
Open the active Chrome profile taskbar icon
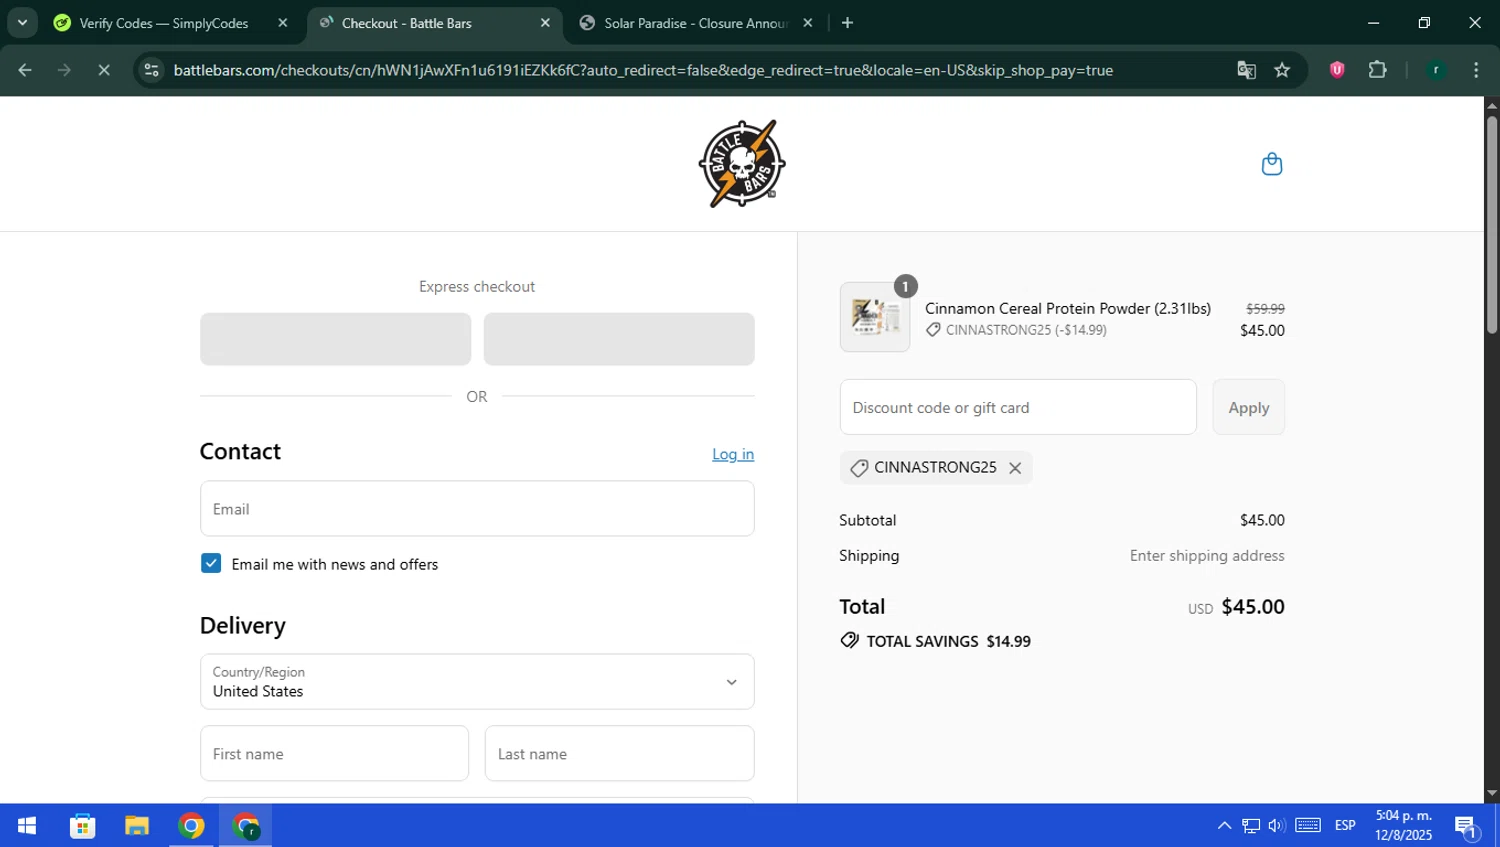pos(246,826)
